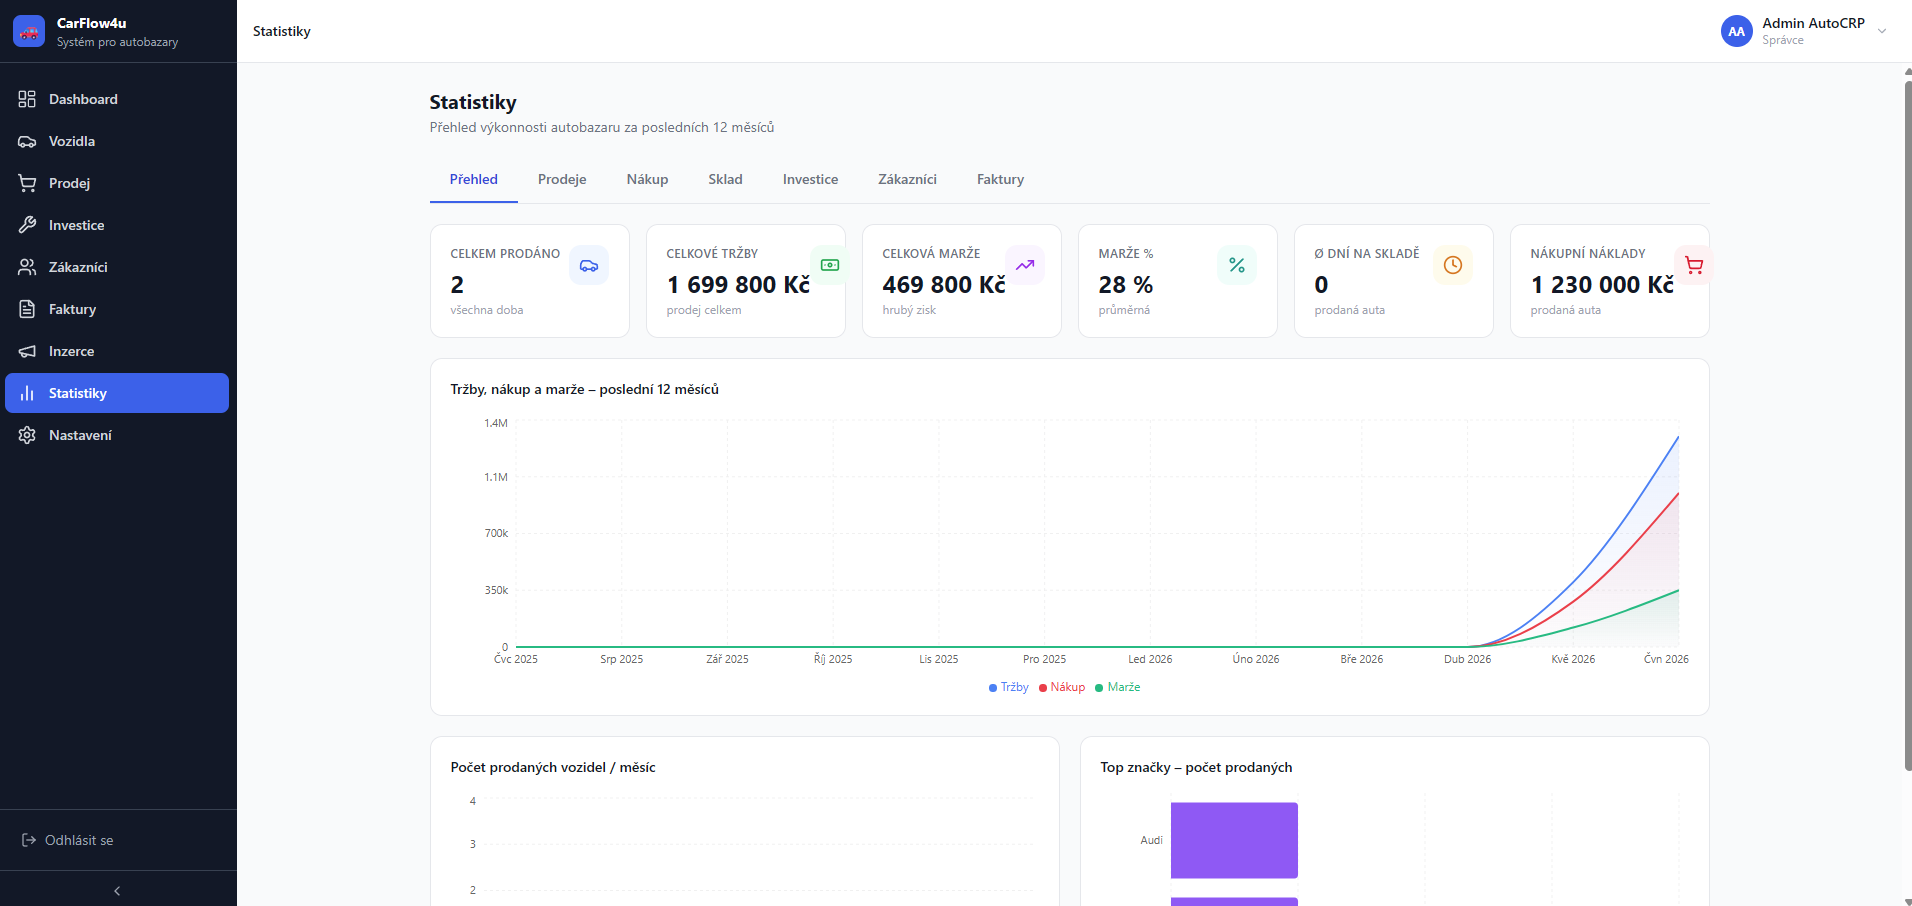Image resolution: width=1912 pixels, height=906 pixels.
Task: Switch to the Nákup tab
Action: (x=647, y=180)
